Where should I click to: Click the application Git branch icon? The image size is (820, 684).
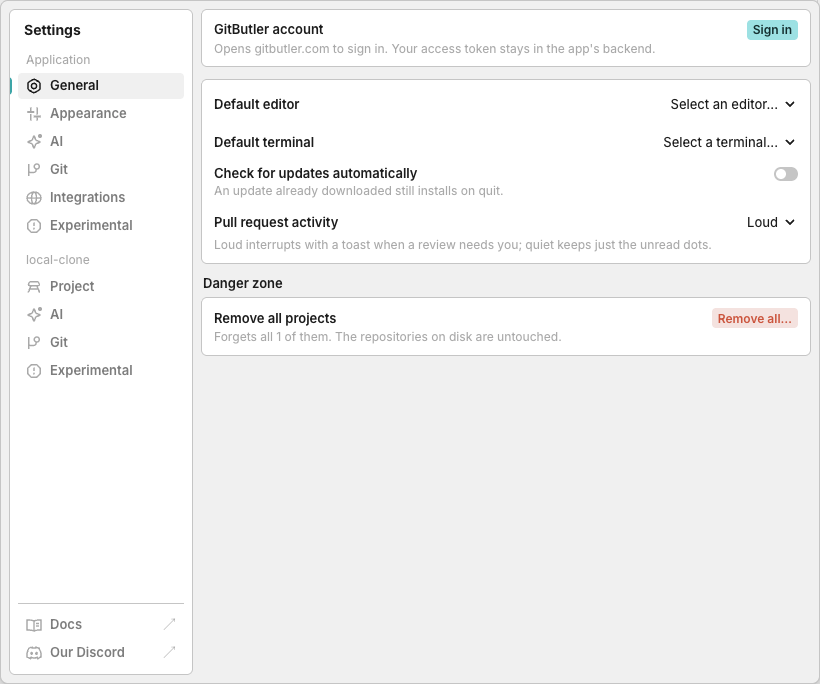[34, 169]
